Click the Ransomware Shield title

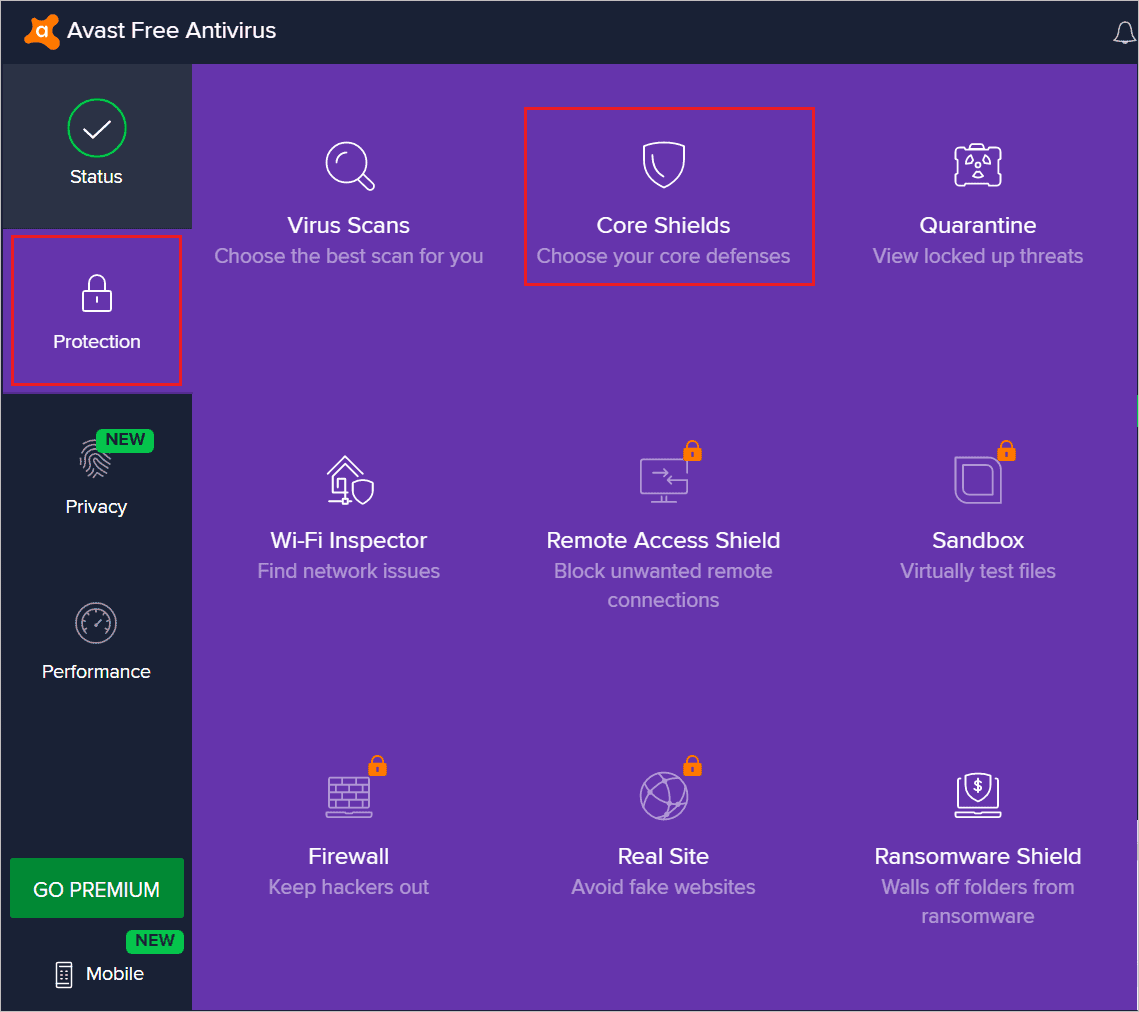coord(978,857)
